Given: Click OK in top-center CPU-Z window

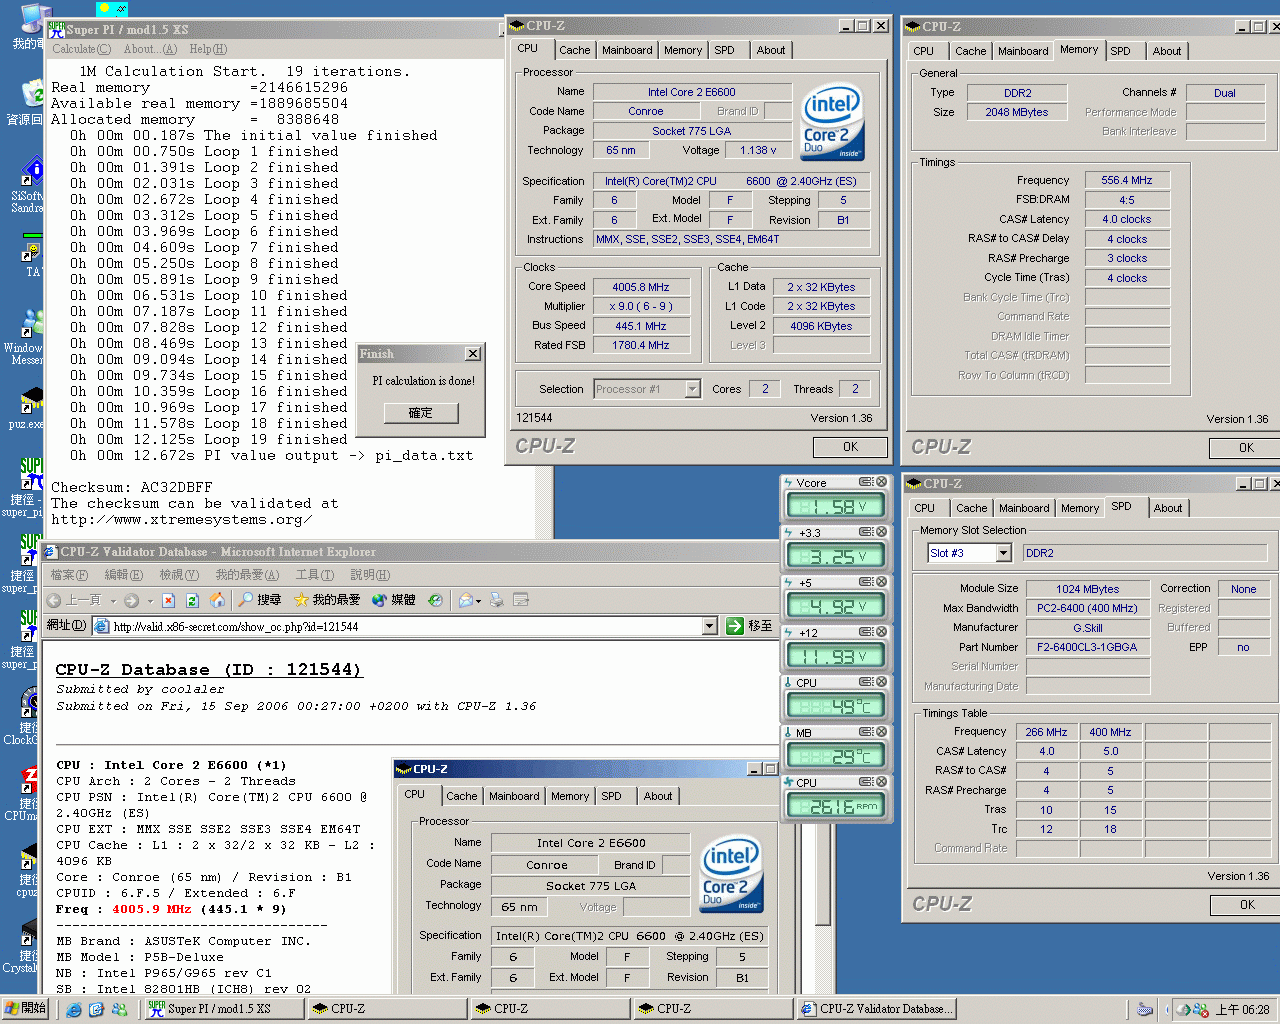Looking at the screenshot, I should coord(850,447).
